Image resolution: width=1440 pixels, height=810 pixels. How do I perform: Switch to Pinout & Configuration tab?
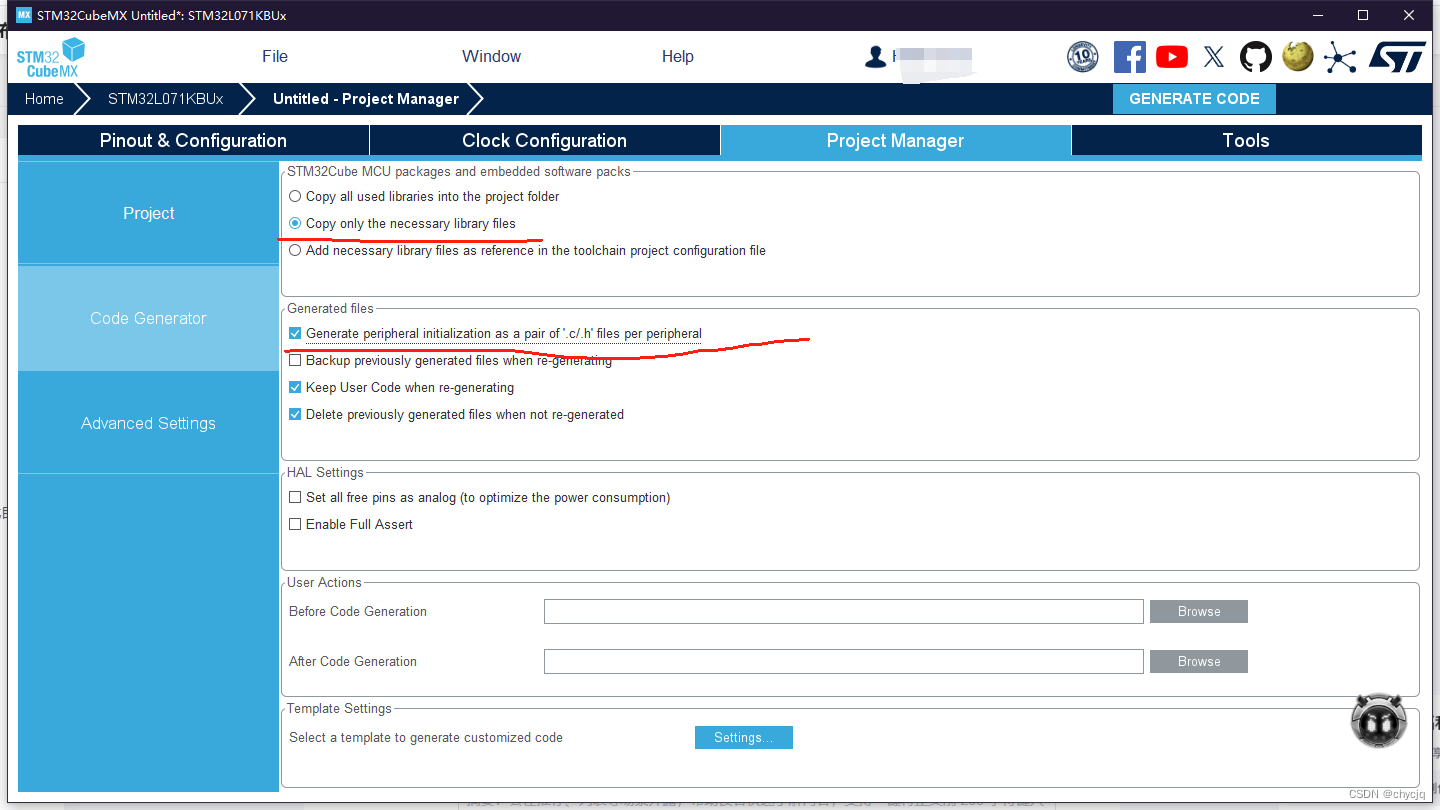click(193, 141)
